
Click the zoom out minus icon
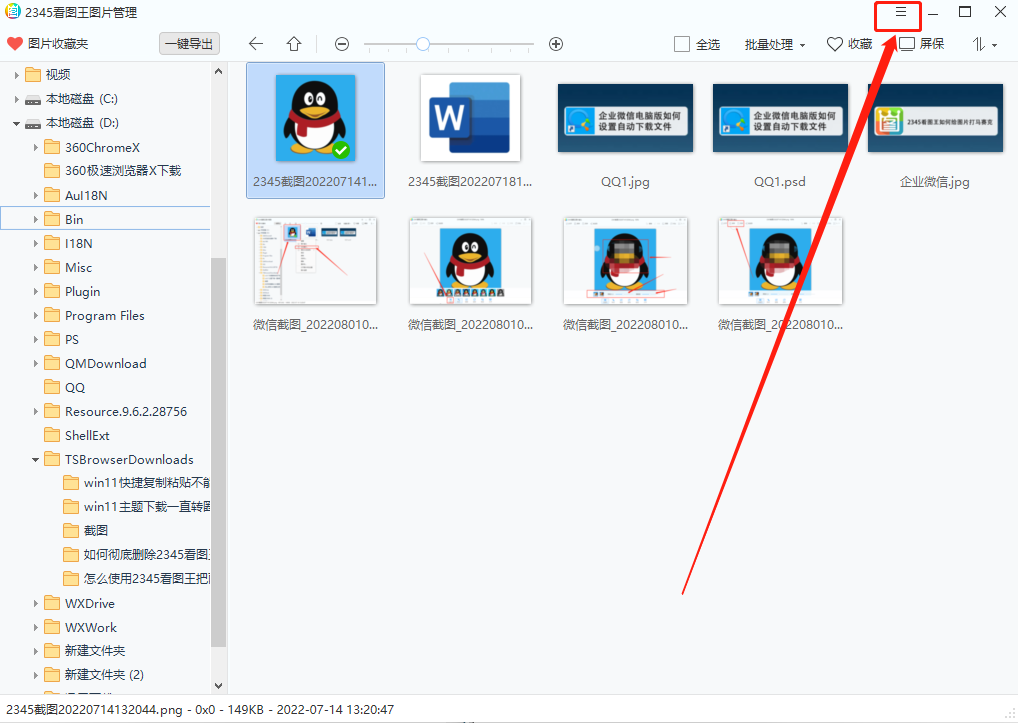[x=342, y=44]
